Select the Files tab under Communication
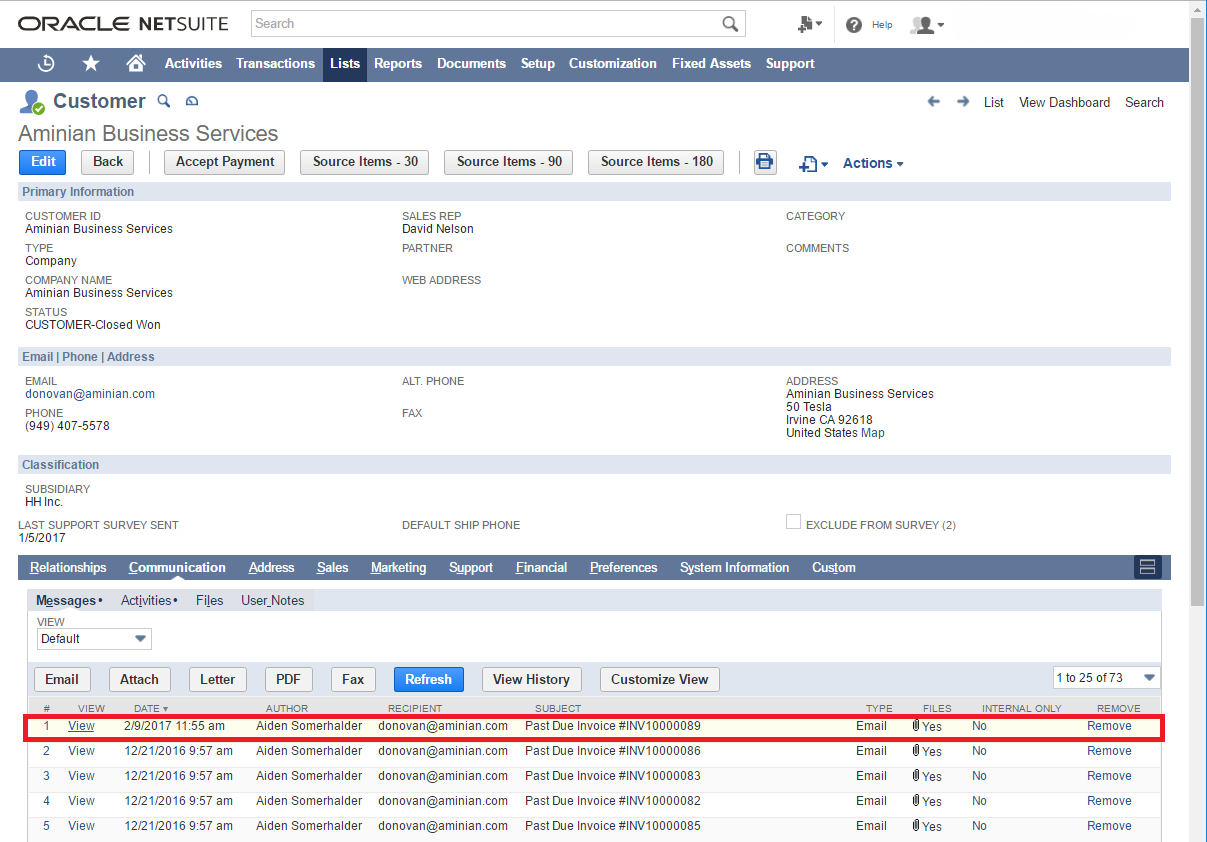This screenshot has width=1207, height=842. tap(210, 600)
